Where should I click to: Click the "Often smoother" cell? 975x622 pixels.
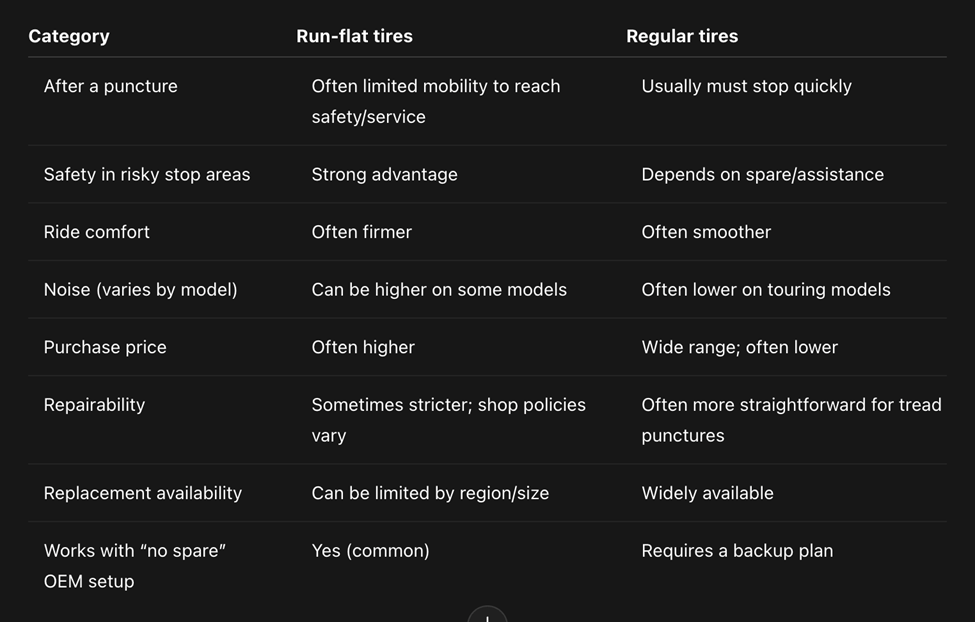pyautogui.click(x=706, y=232)
